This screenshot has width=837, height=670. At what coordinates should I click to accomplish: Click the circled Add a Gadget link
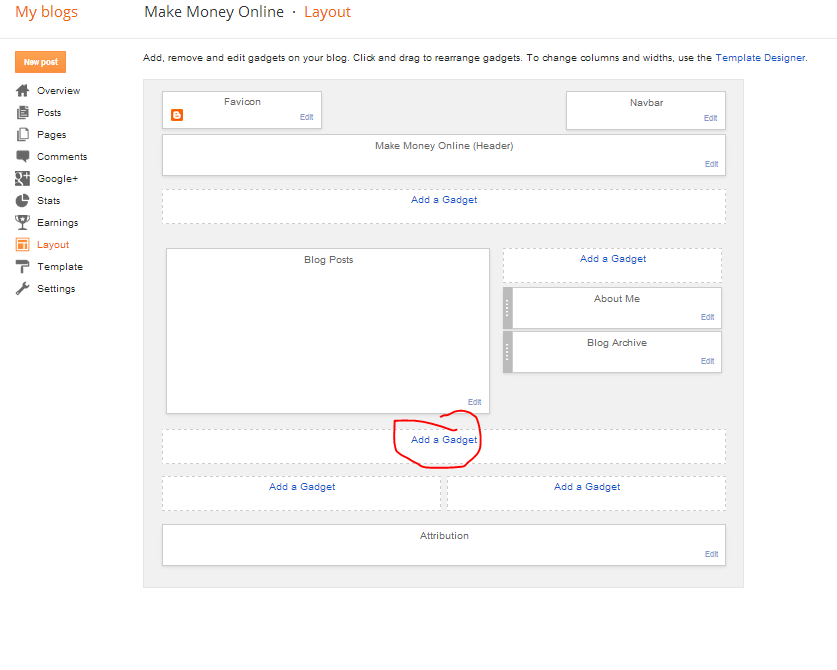[x=444, y=440]
